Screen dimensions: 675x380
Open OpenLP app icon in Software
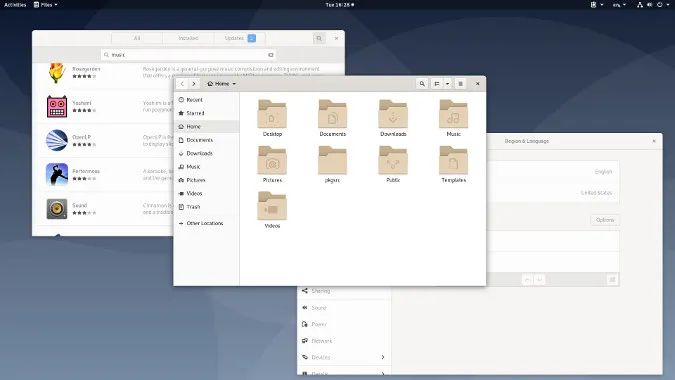point(57,140)
